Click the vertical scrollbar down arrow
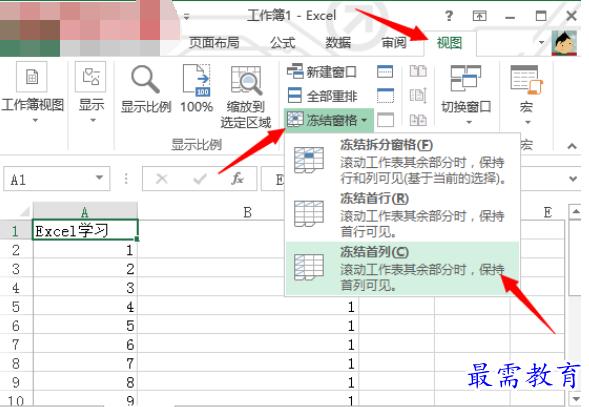The height and width of the screenshot is (407, 589). [575, 399]
